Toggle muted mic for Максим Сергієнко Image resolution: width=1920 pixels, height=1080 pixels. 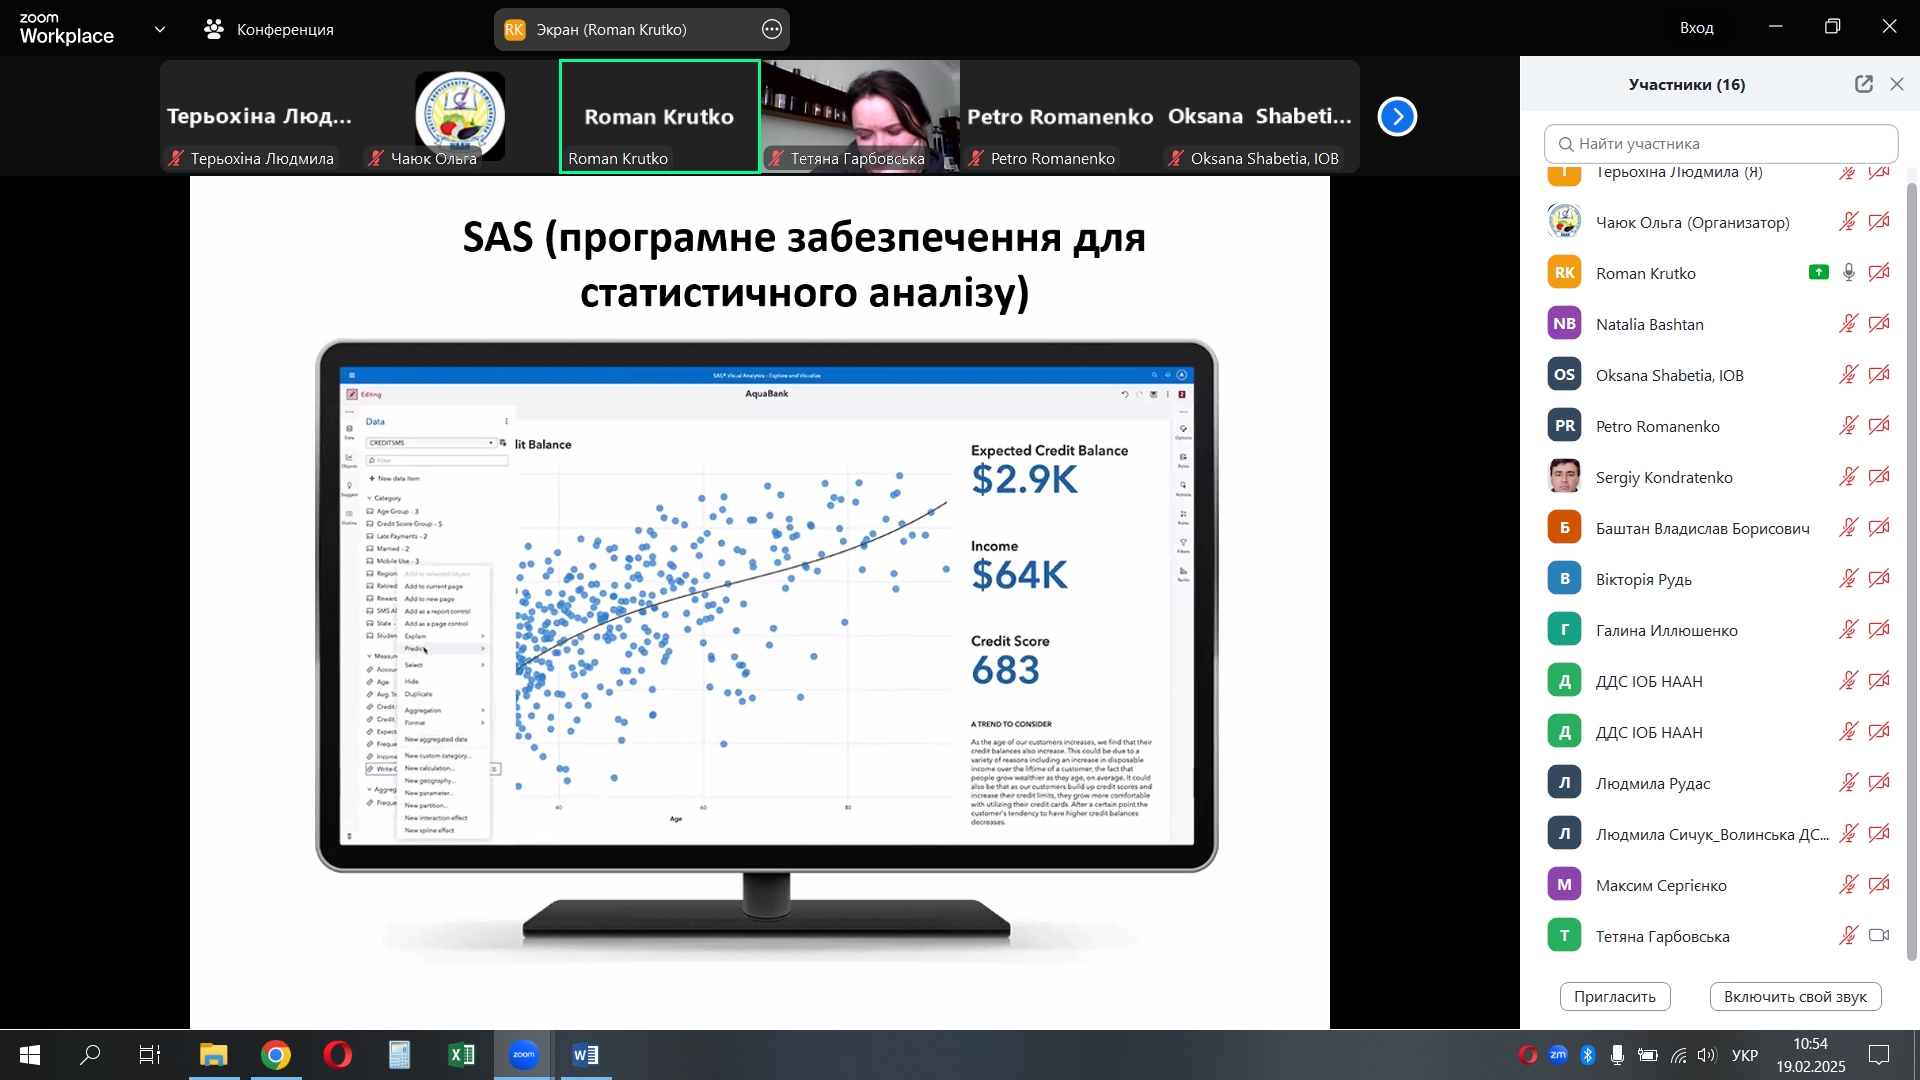[1849, 885]
